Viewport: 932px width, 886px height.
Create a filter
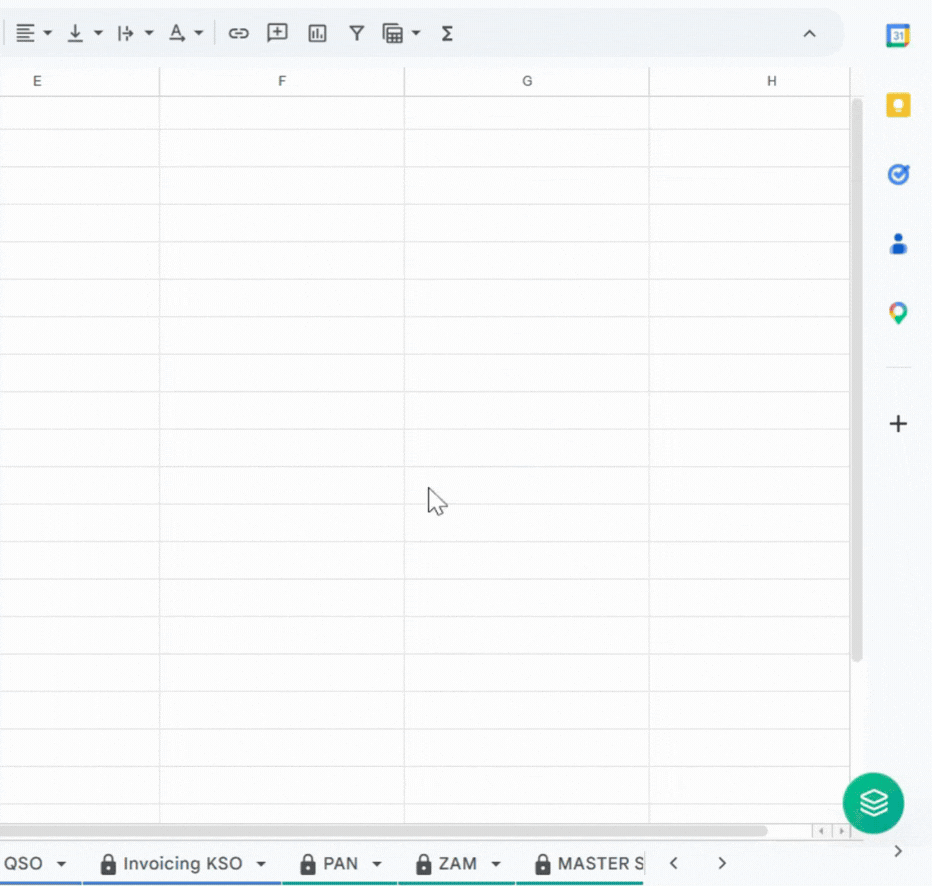click(357, 33)
